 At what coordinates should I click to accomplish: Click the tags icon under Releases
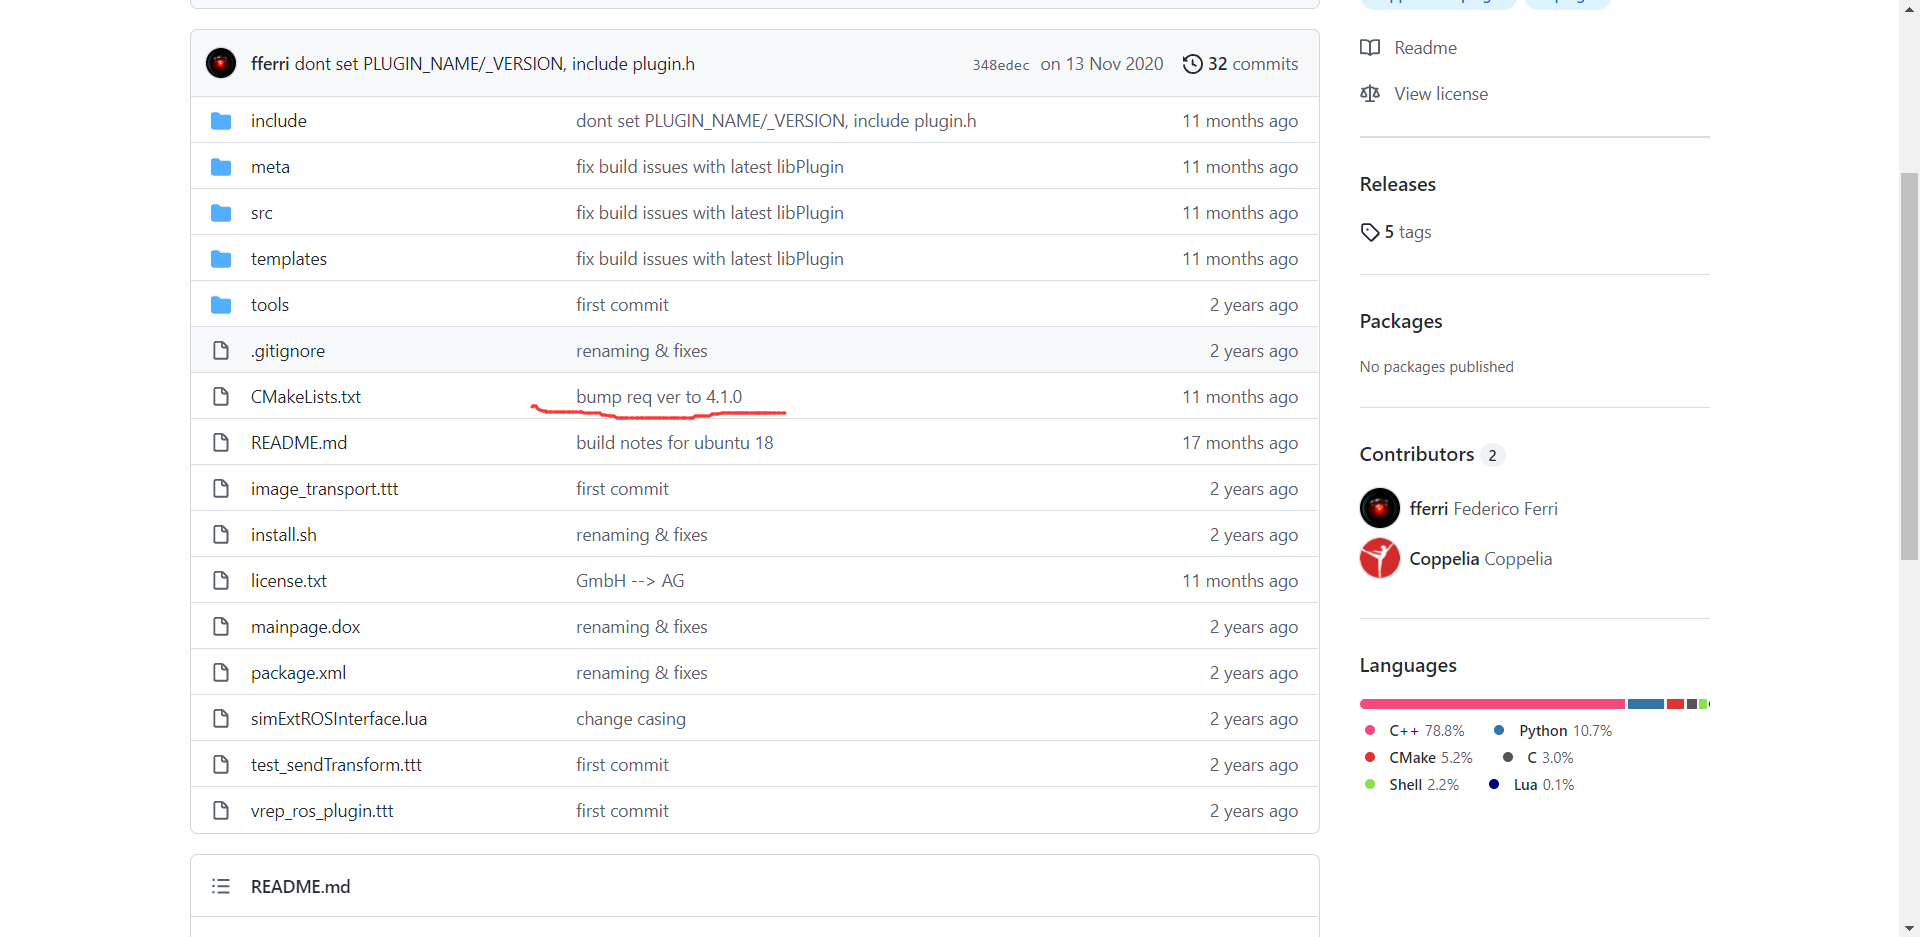(1370, 232)
